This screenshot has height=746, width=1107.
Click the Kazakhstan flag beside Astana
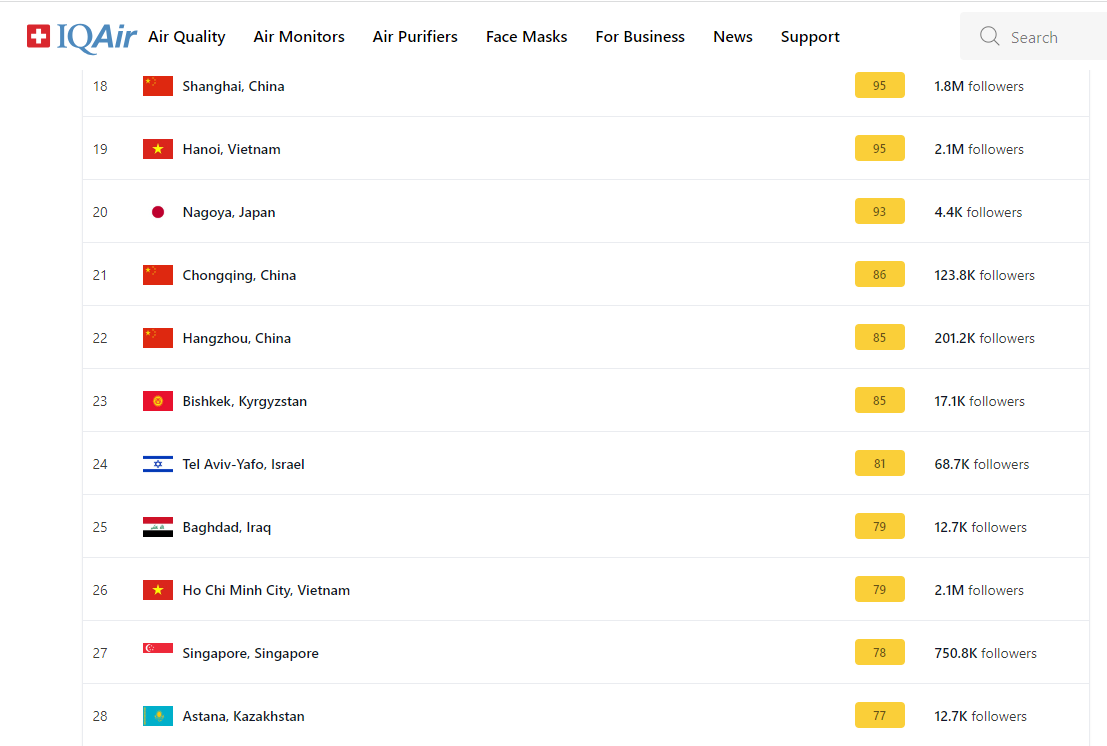click(158, 716)
